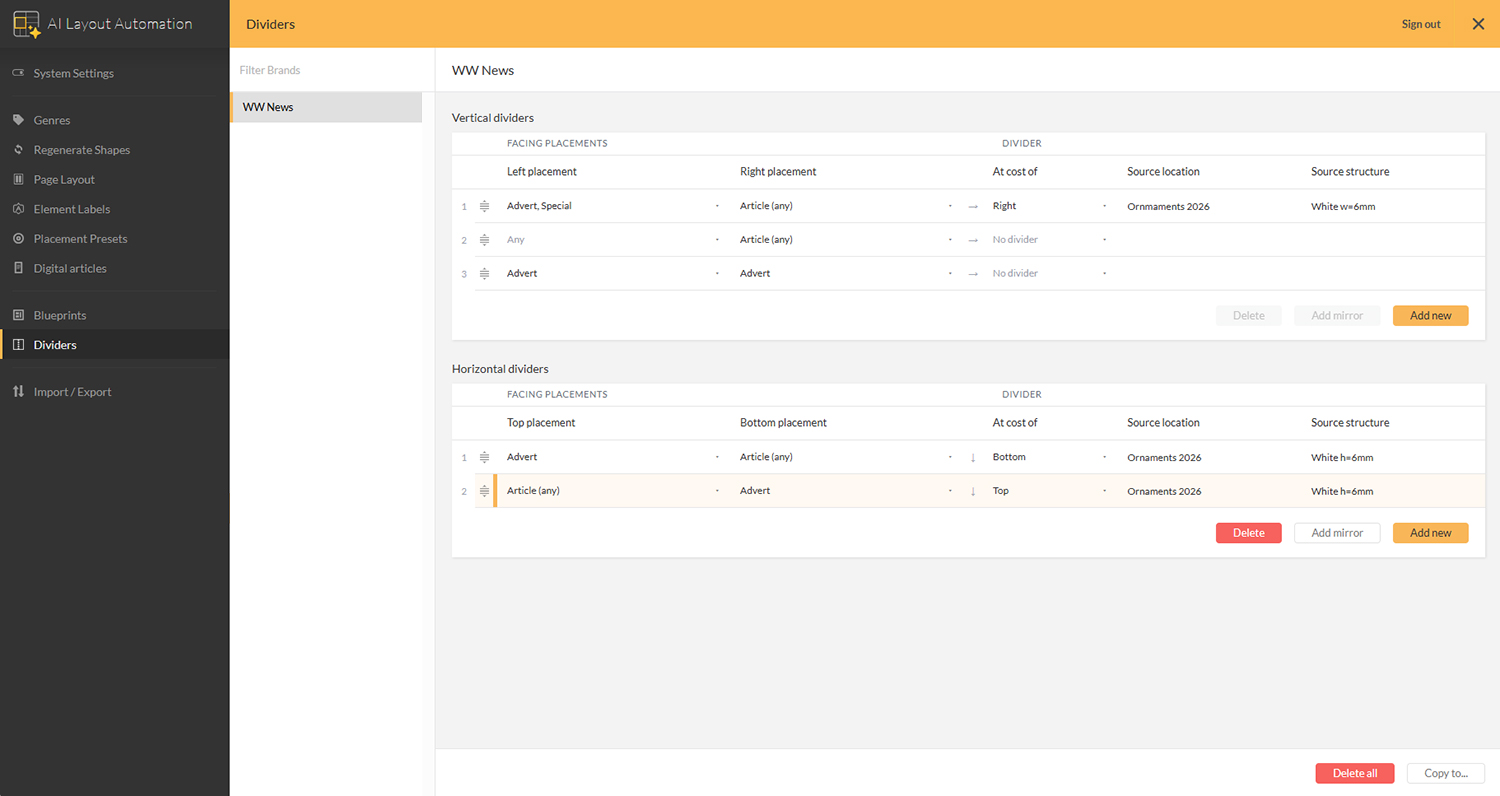Screen dimensions: 1500x796
Task: Click down arrow icon in horizontal Advert row
Action: point(973,457)
